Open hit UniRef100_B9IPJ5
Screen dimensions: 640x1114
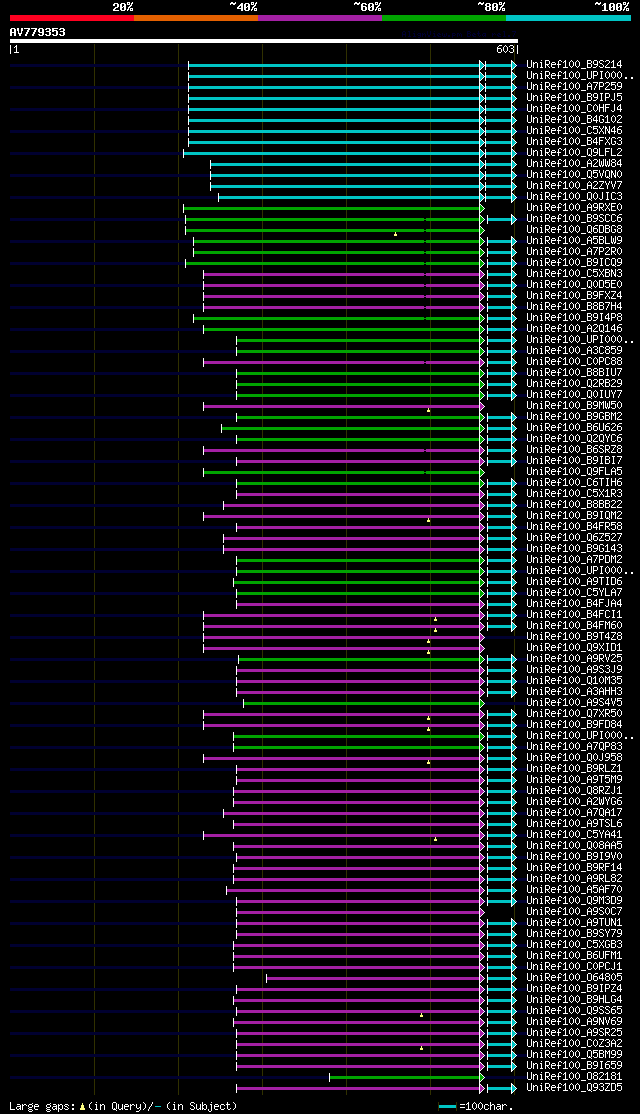(574, 97)
